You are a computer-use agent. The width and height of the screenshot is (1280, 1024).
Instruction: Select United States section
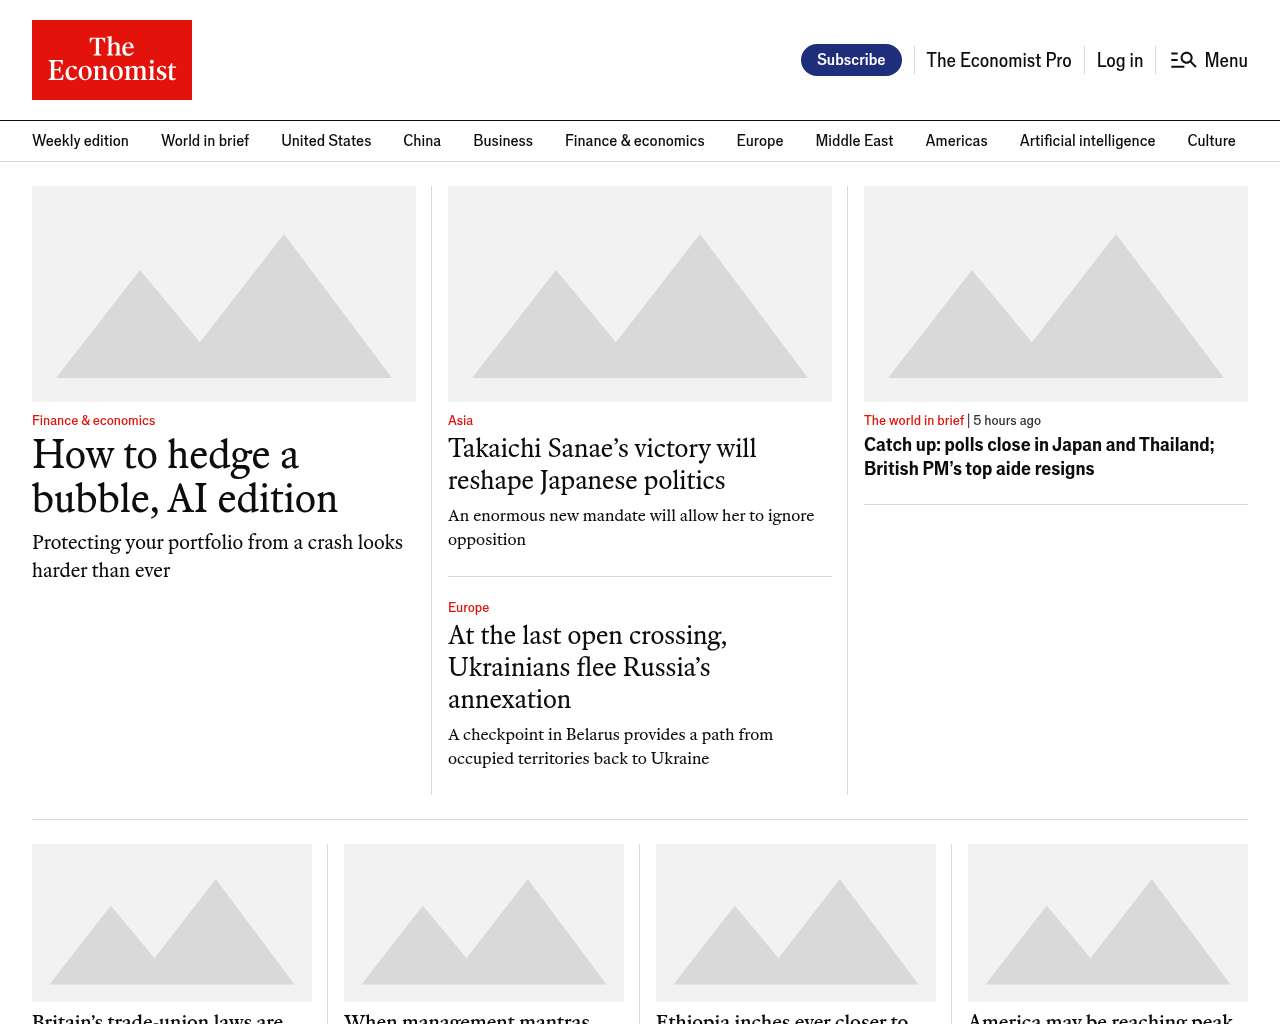(326, 141)
